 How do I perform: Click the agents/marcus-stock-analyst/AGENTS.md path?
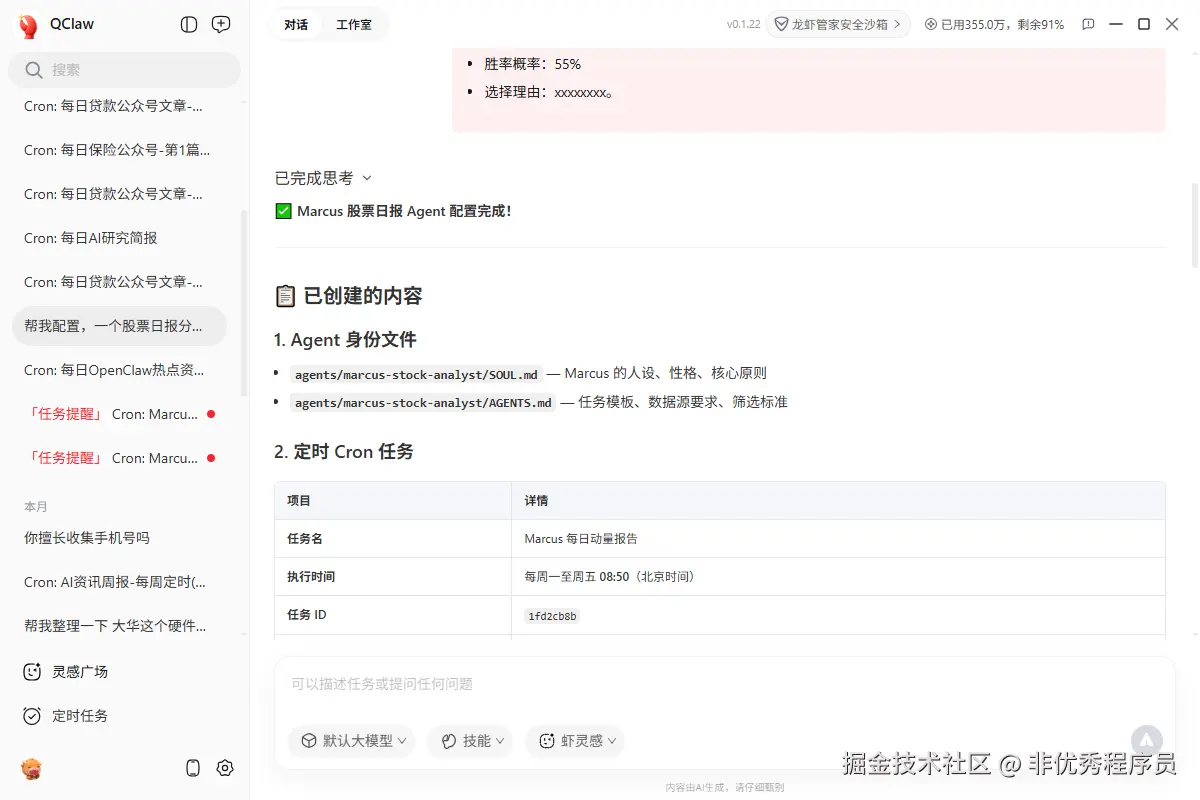coord(422,403)
